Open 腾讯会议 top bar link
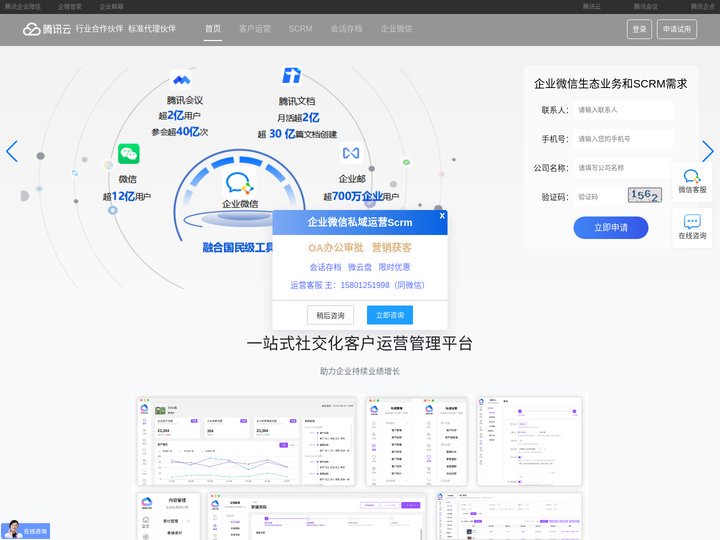 [646, 6]
